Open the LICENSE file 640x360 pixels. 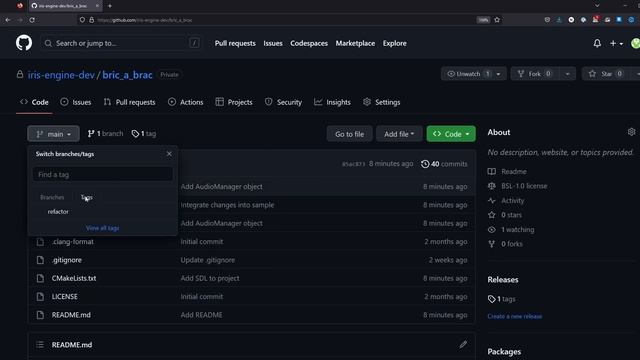click(64, 297)
